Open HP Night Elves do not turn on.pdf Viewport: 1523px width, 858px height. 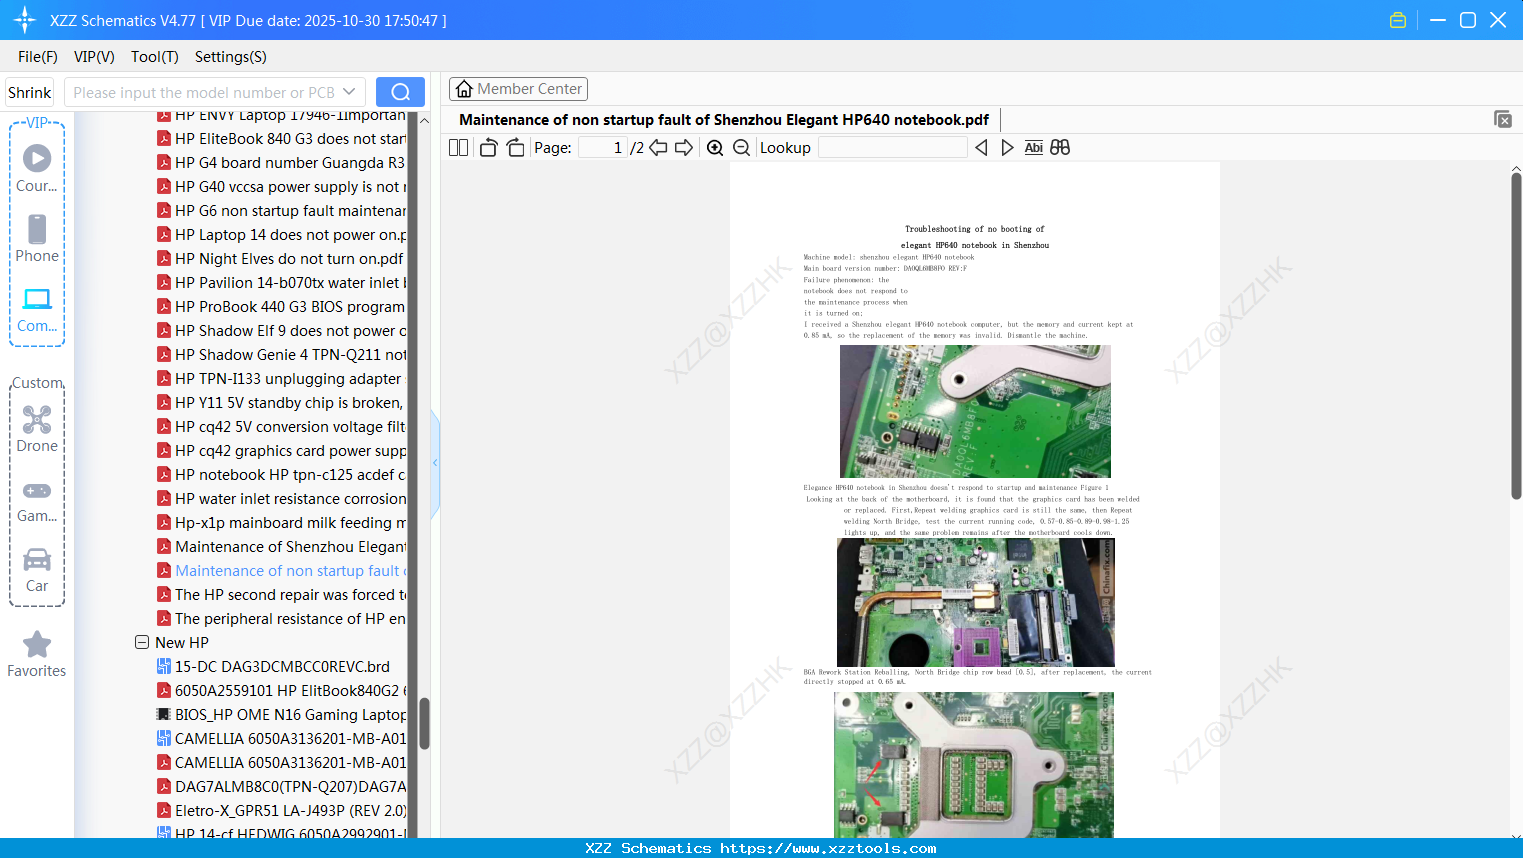[x=281, y=259]
